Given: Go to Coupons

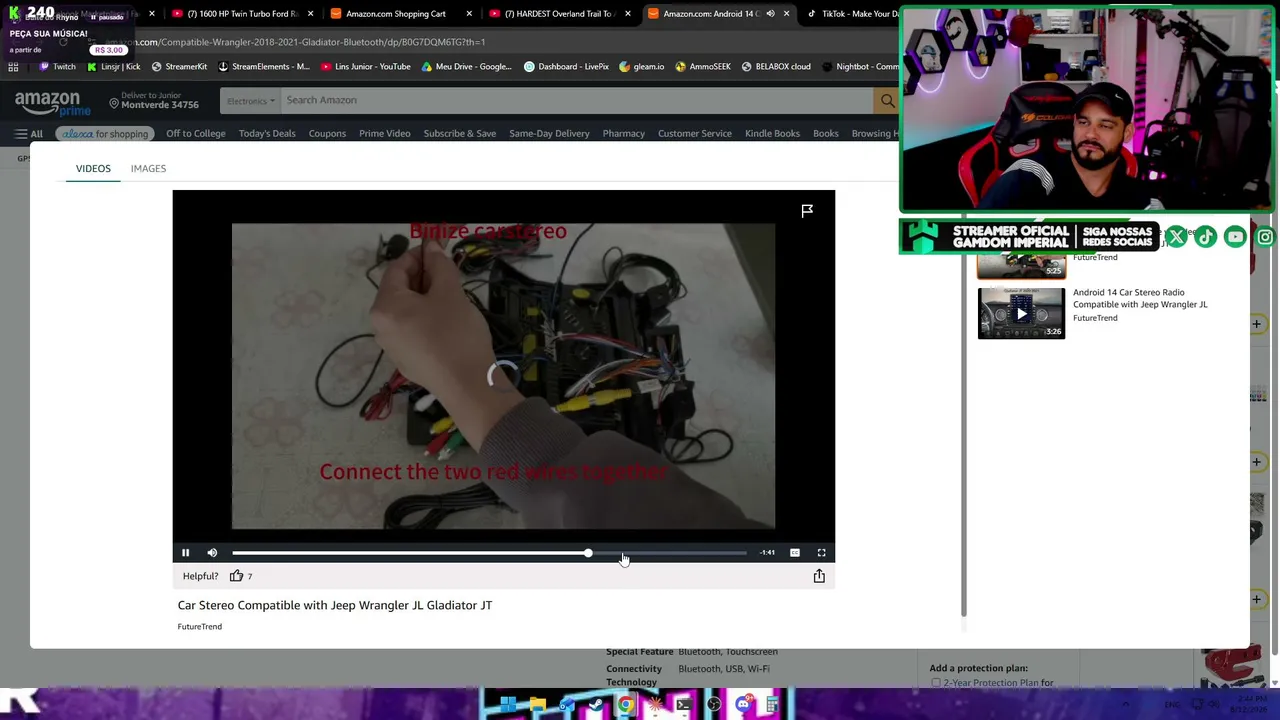Looking at the screenshot, I should (327, 134).
